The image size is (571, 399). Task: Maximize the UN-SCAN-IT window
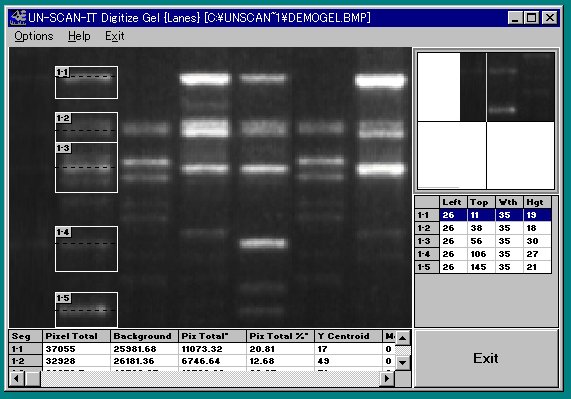point(531,17)
